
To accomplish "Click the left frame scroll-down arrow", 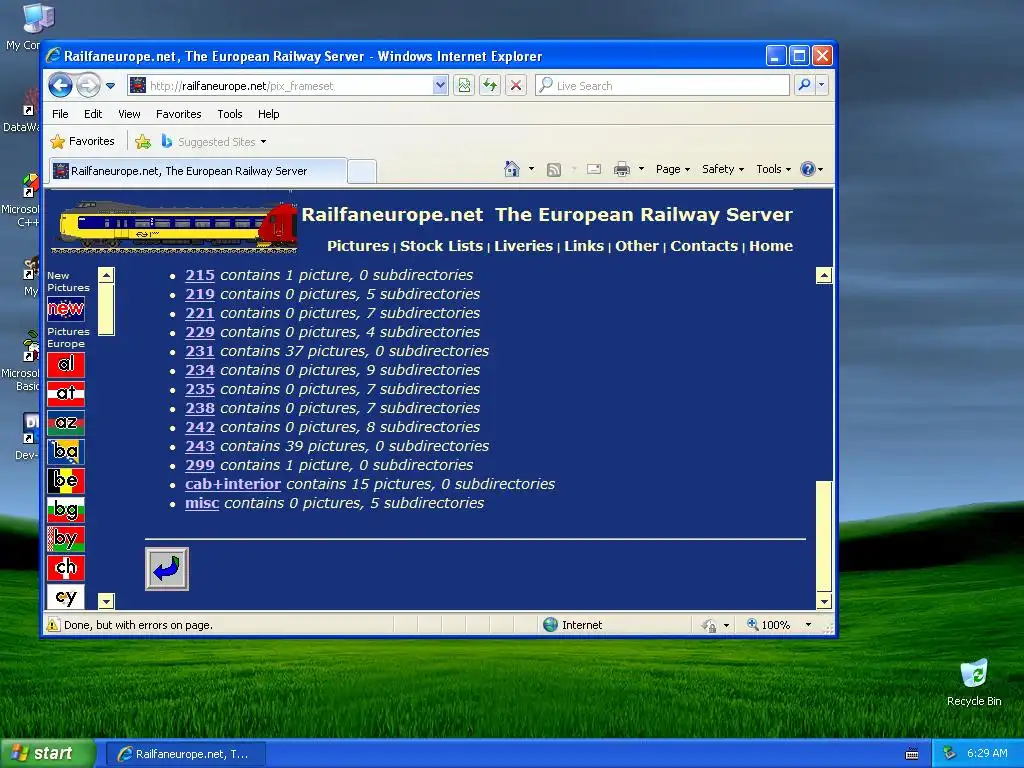I will pyautogui.click(x=106, y=601).
